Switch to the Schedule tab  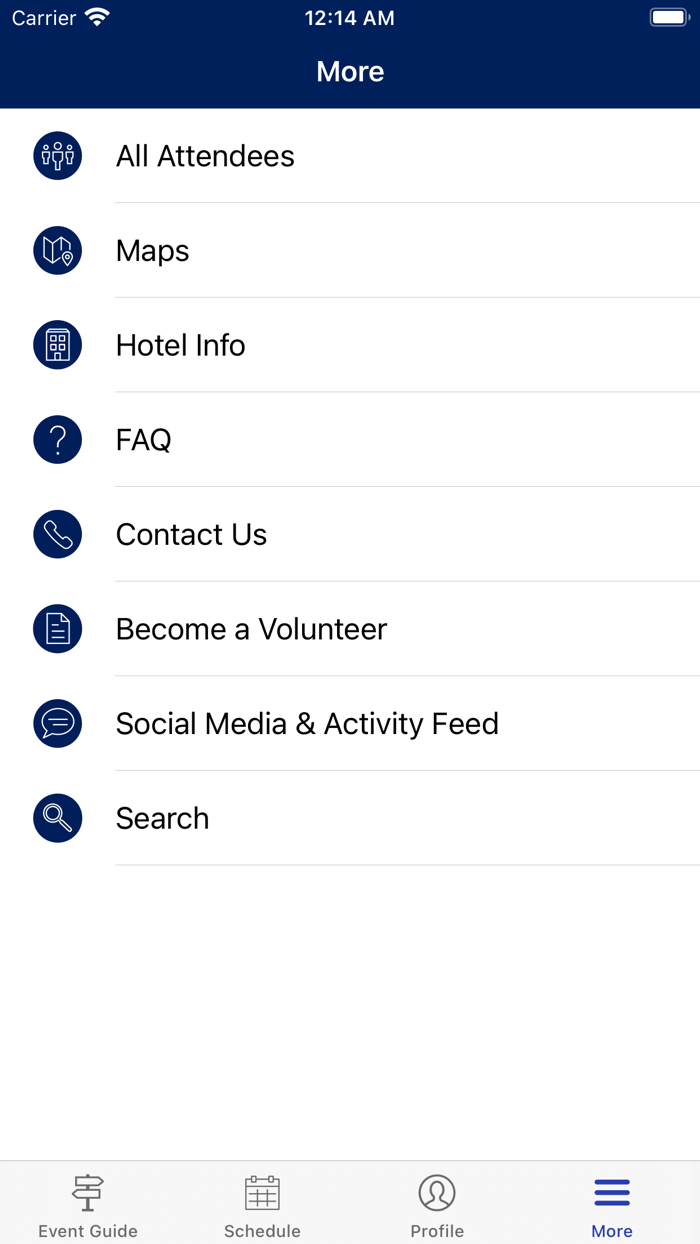(x=262, y=1204)
